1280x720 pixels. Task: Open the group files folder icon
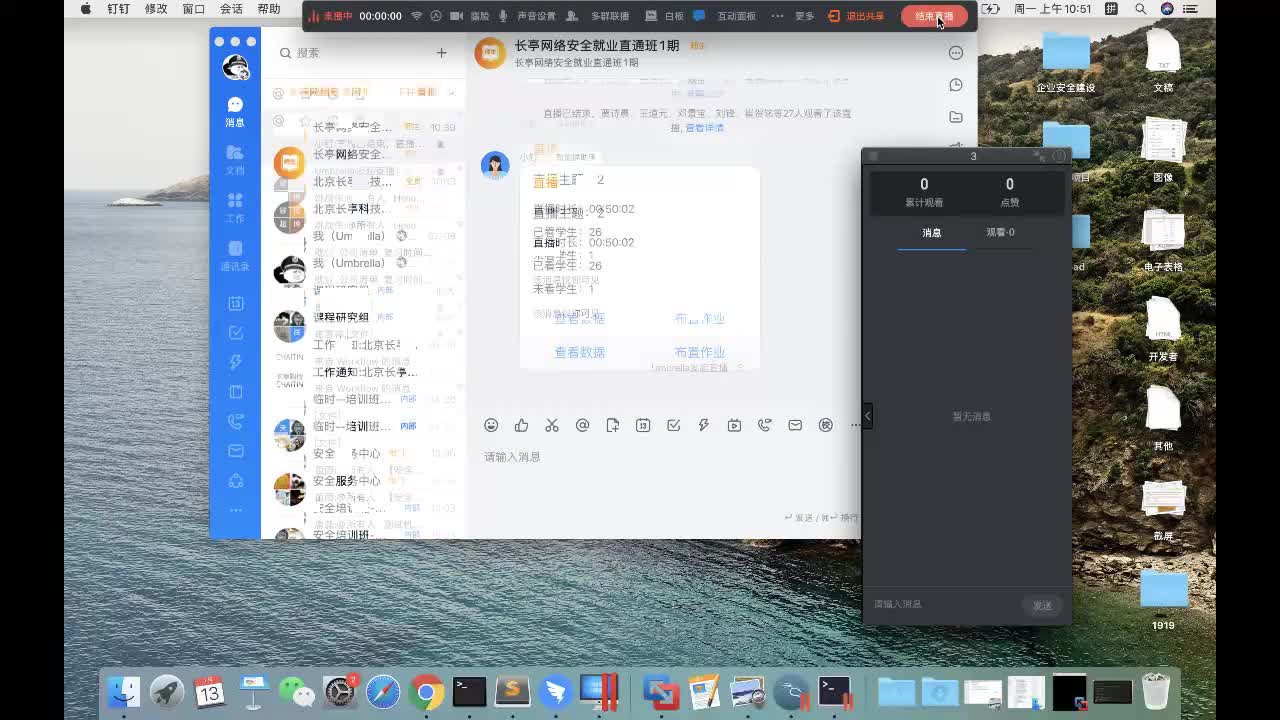coord(956,117)
